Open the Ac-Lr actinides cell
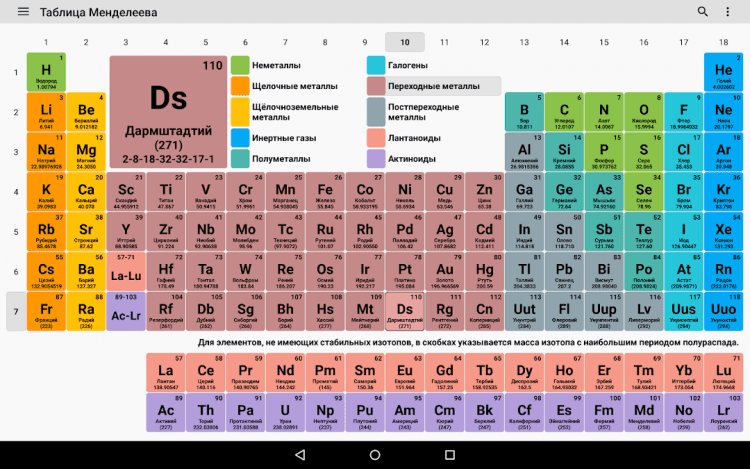The width and height of the screenshot is (750, 469). (x=126, y=312)
